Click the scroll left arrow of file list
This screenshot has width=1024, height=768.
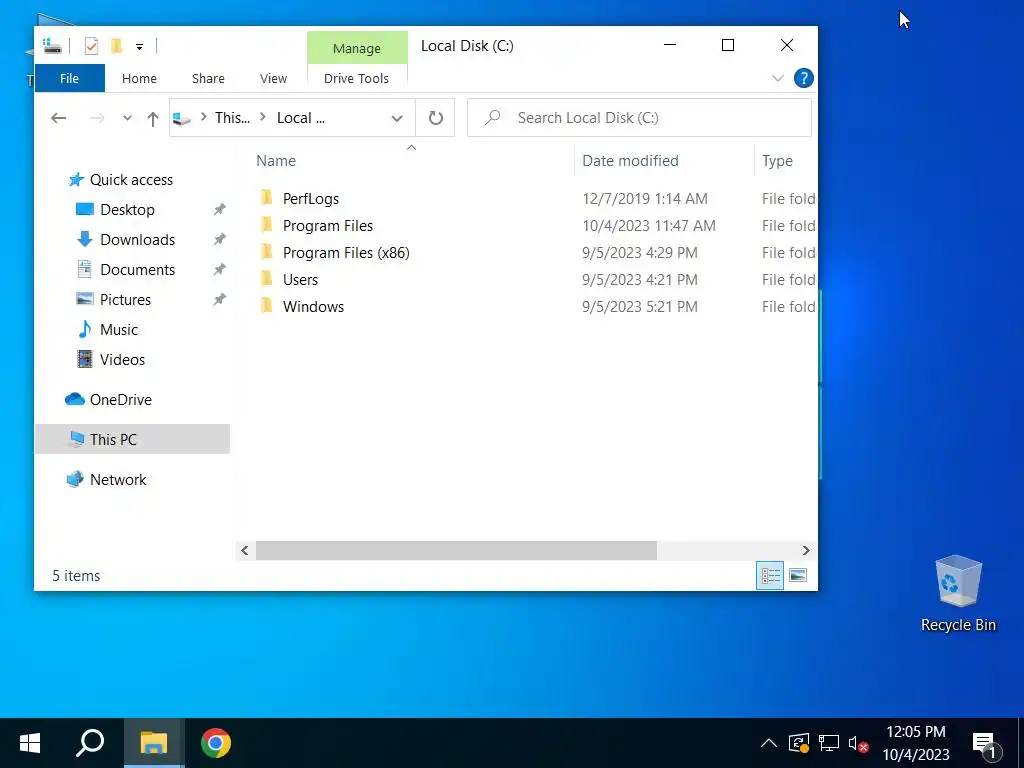coord(244,551)
